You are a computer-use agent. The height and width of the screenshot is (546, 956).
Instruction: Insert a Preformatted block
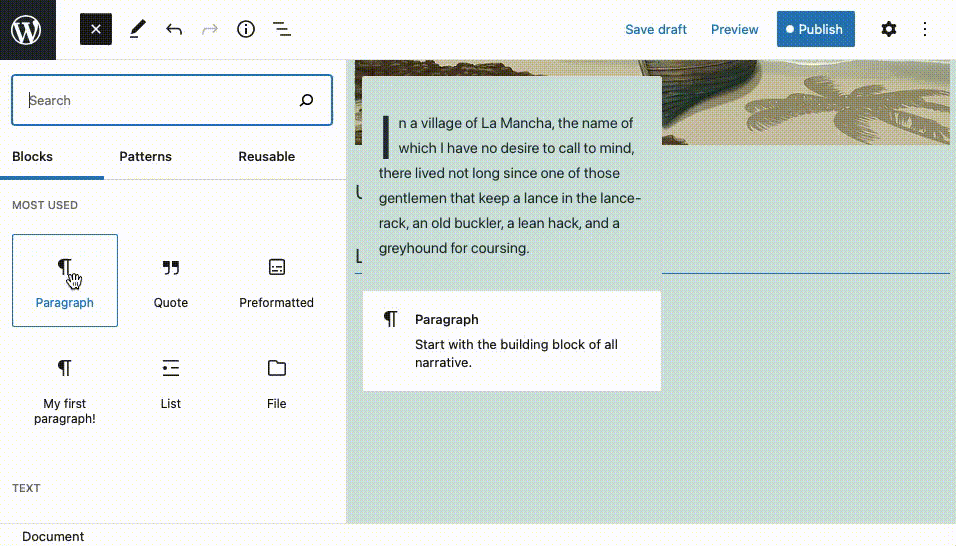(276, 280)
